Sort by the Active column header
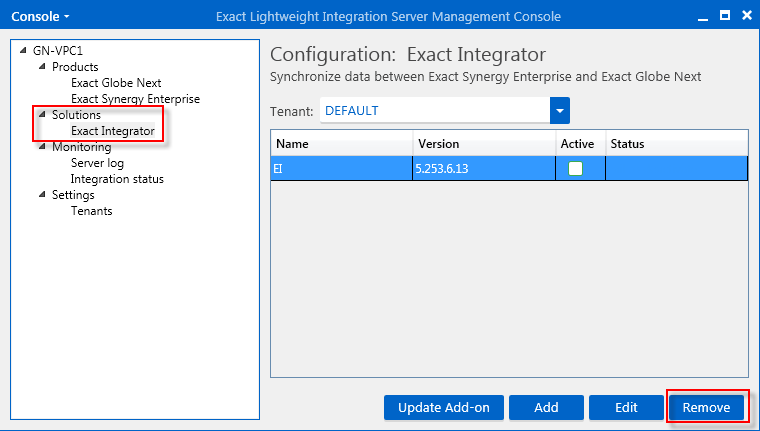The image size is (760, 431). coord(580,144)
